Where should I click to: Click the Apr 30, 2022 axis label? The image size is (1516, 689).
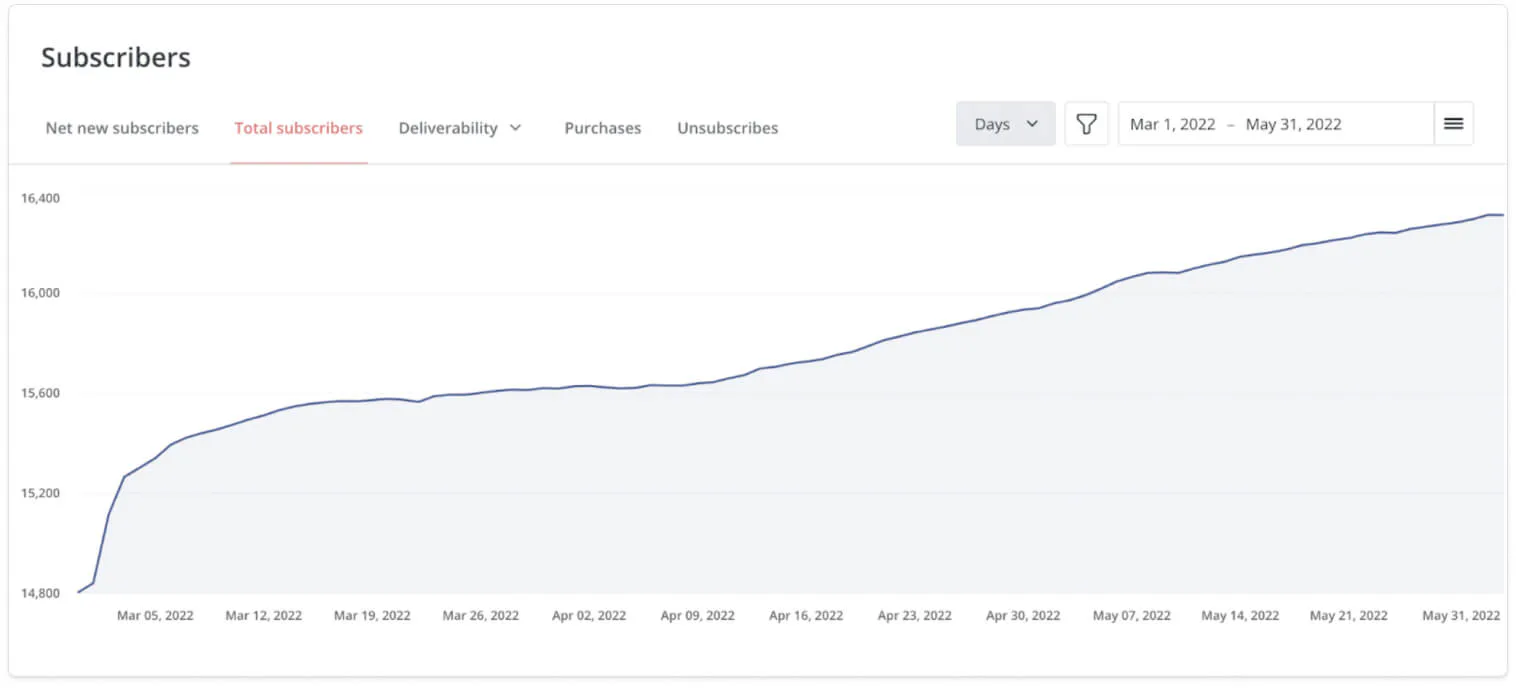point(1023,616)
